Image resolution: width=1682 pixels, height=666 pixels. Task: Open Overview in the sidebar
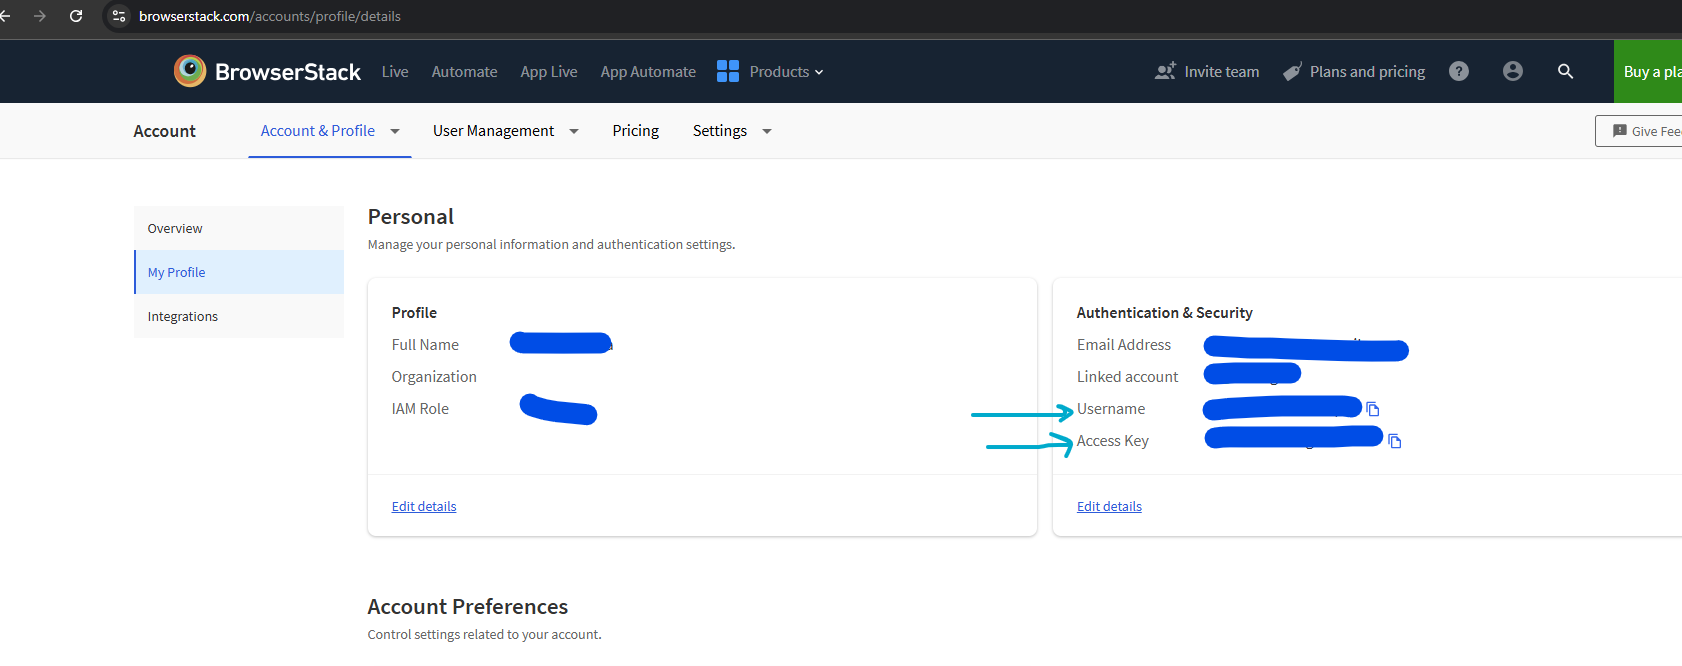239,228
